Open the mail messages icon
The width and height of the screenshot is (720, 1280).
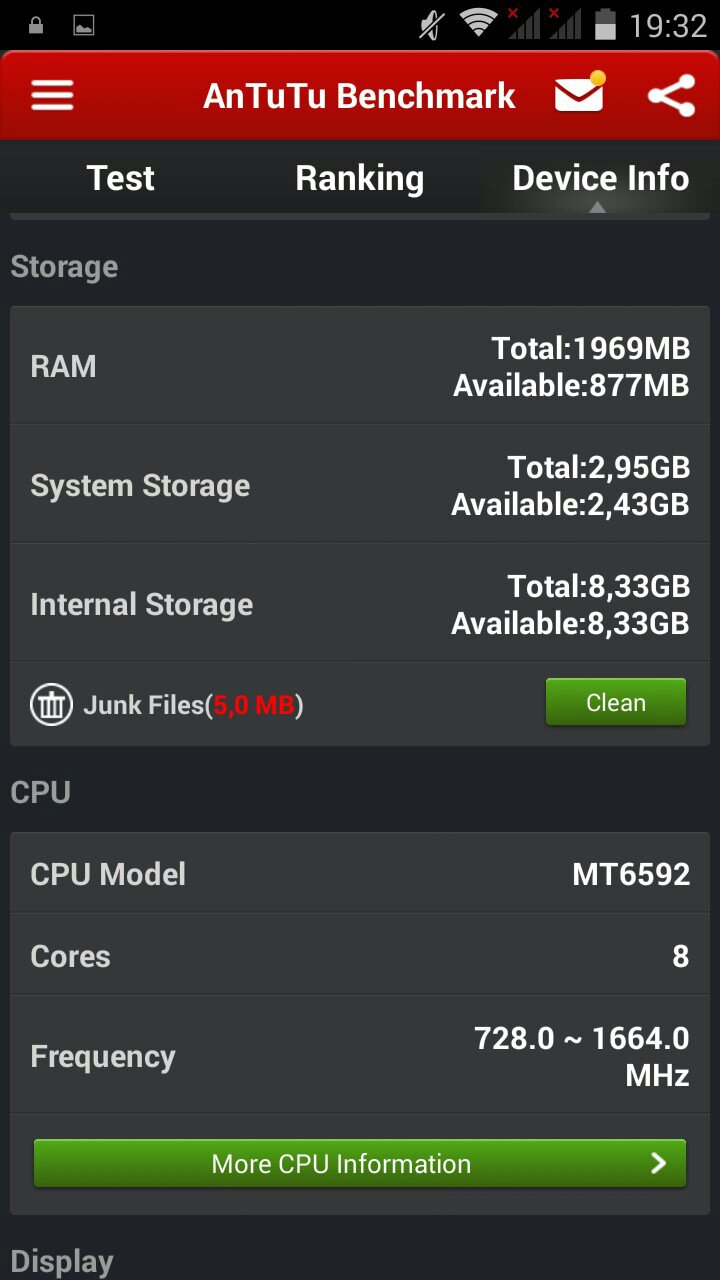click(x=580, y=95)
